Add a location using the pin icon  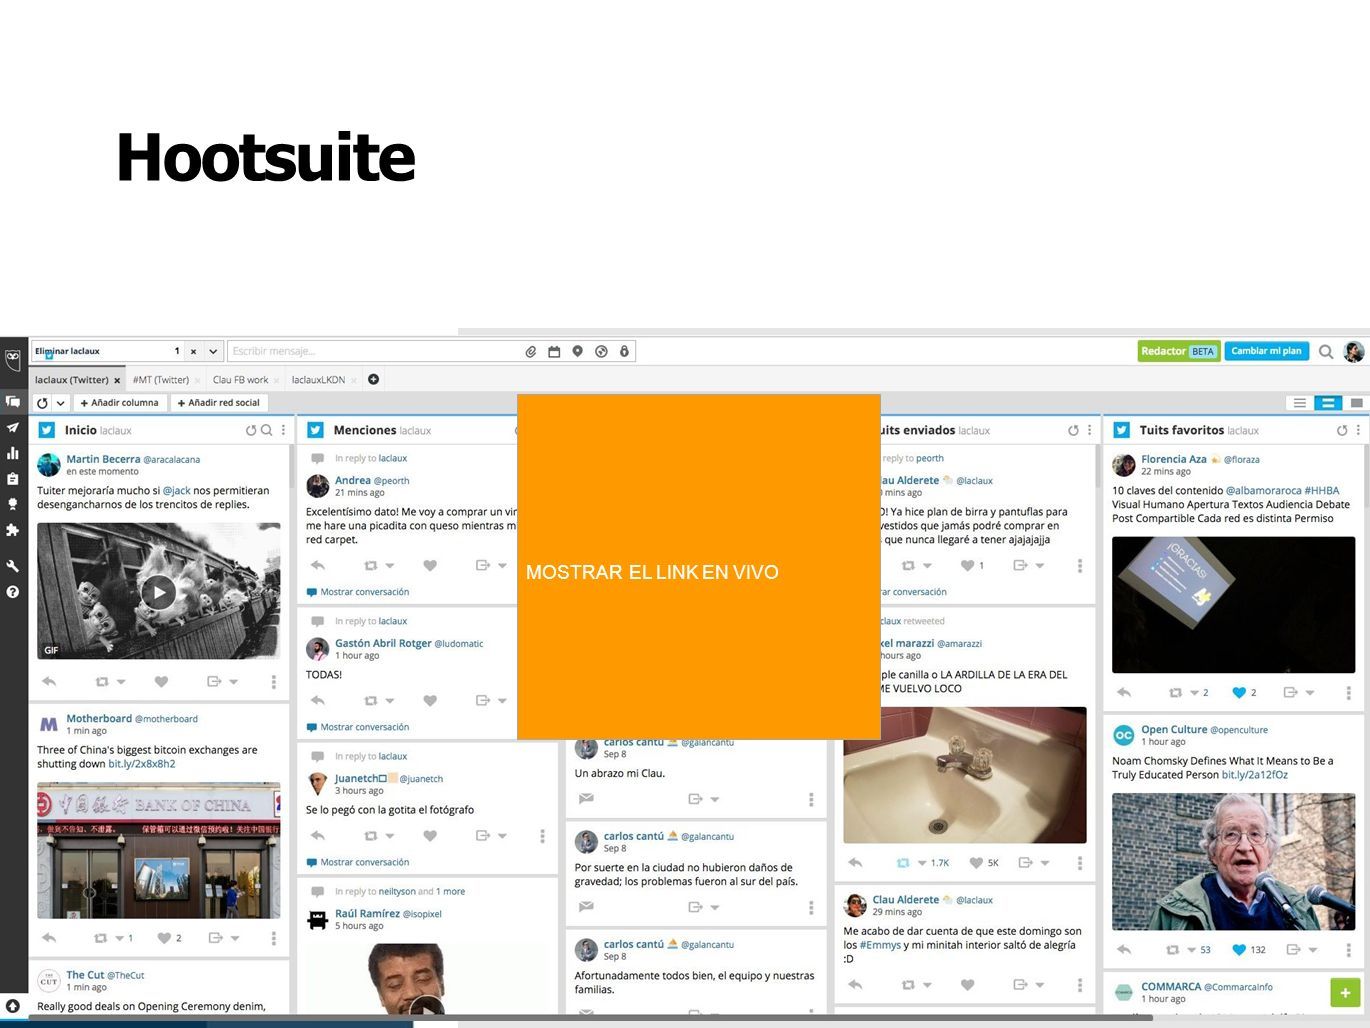tap(577, 351)
